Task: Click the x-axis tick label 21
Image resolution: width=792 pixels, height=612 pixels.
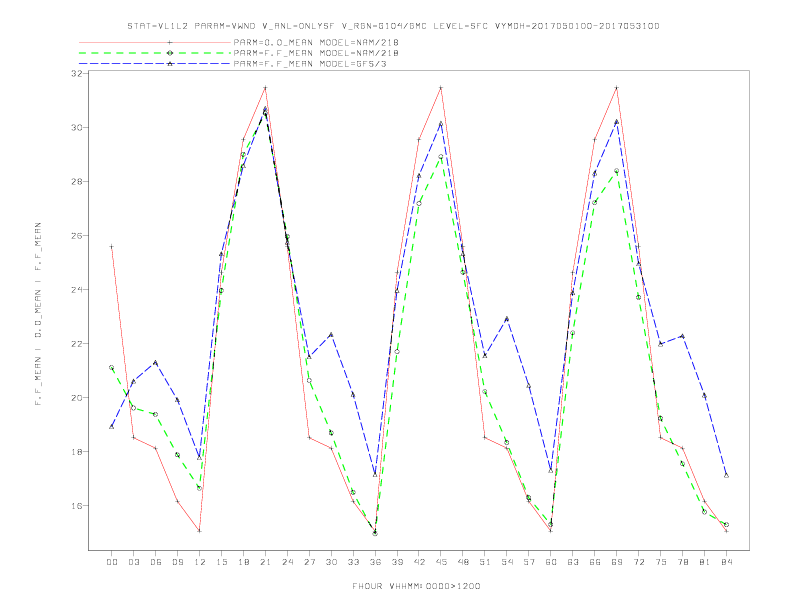Action: point(265,562)
